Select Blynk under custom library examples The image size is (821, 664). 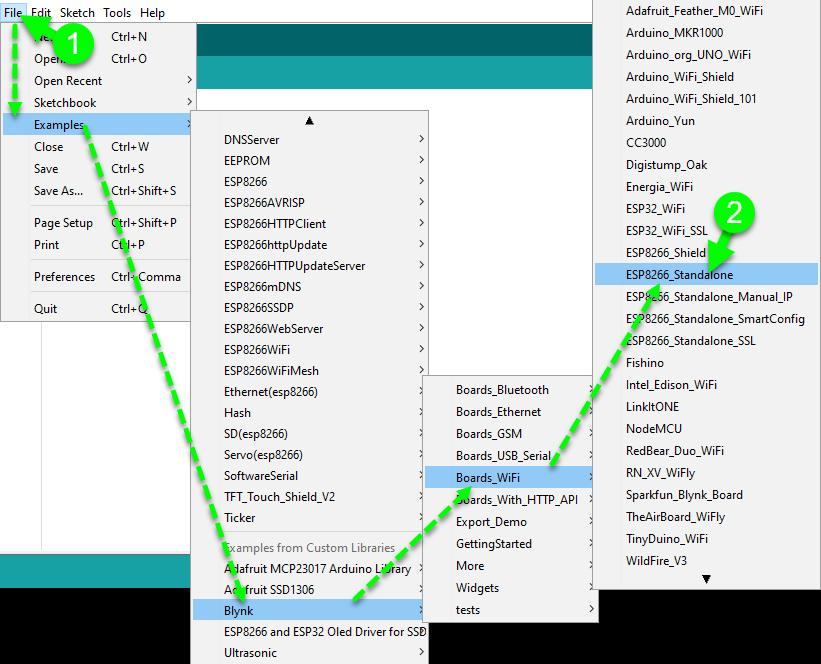click(309, 611)
